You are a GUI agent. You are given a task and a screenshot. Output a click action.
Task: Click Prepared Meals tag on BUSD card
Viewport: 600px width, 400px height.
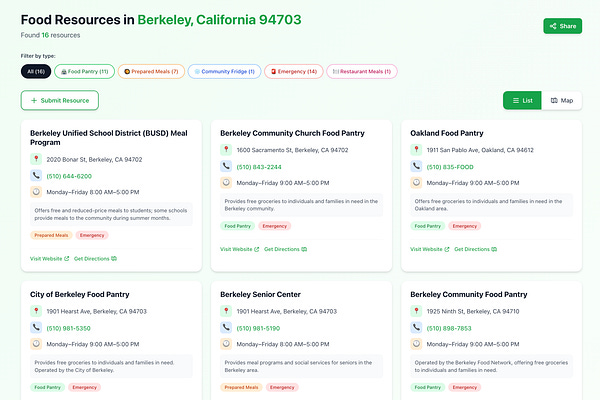[x=51, y=235]
